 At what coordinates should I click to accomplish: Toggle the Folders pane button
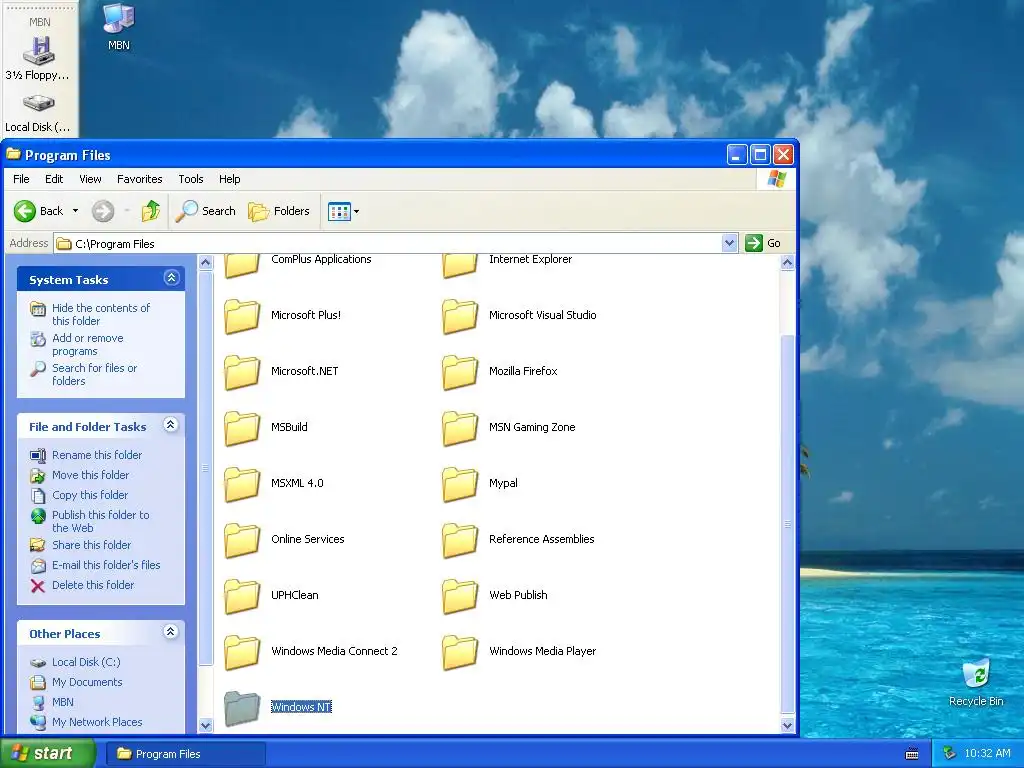[279, 211]
